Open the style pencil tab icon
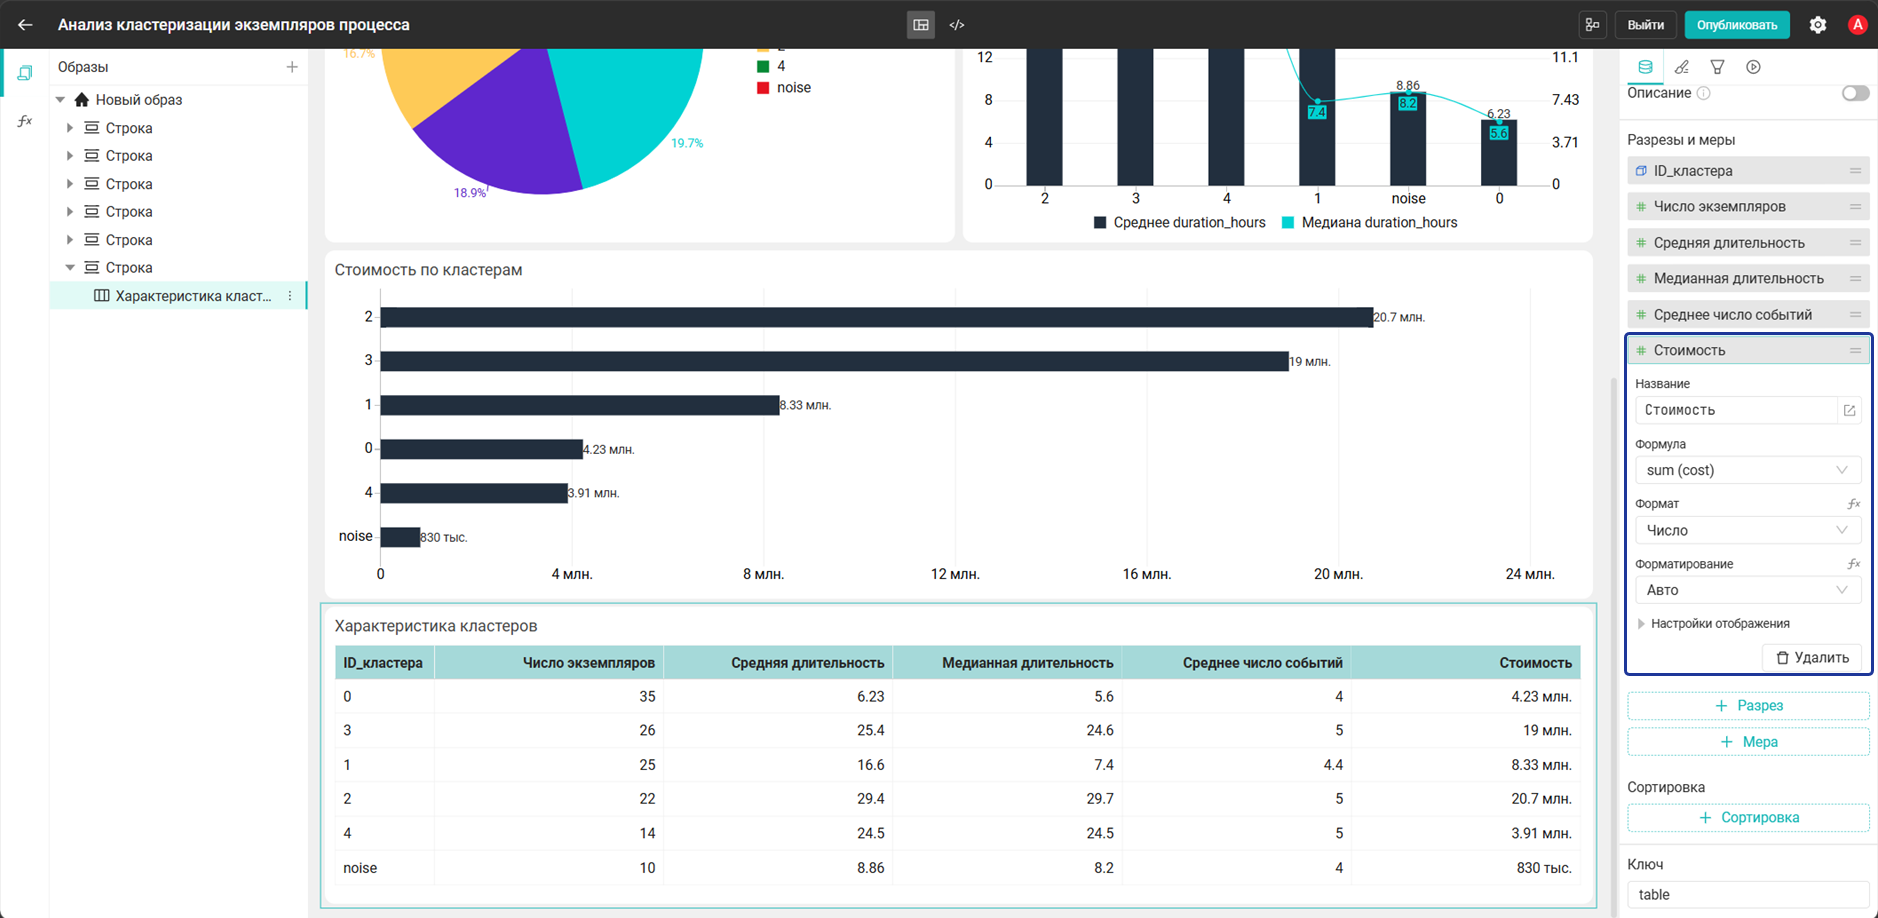The width and height of the screenshot is (1878, 918). point(1681,67)
